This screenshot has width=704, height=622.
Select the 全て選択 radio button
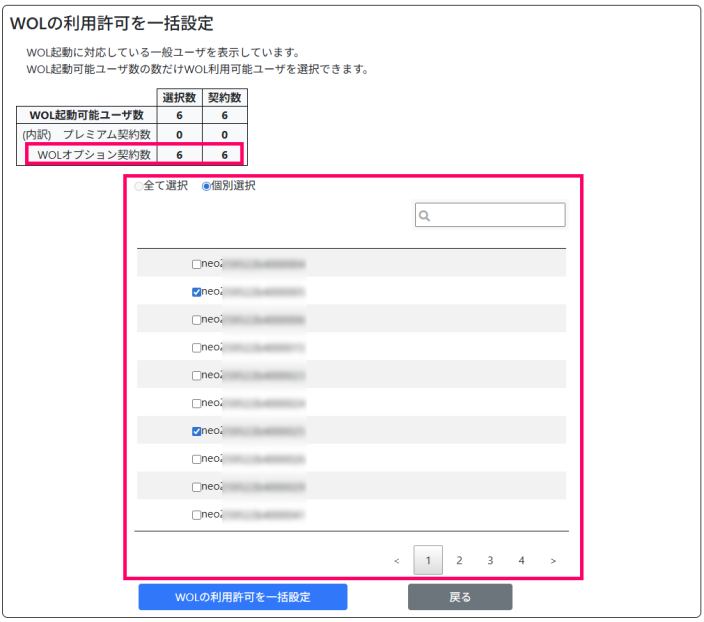tap(138, 186)
